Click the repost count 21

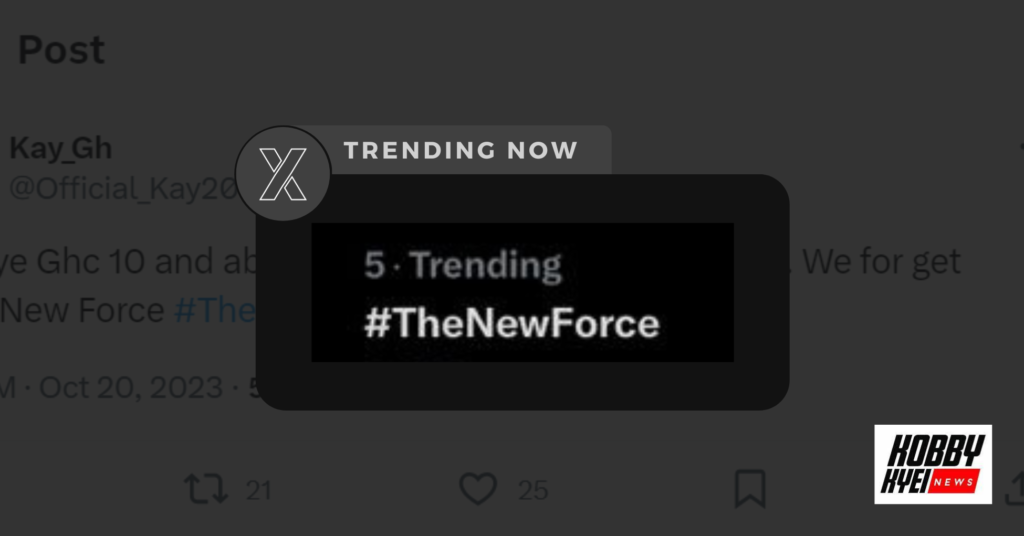click(x=259, y=490)
